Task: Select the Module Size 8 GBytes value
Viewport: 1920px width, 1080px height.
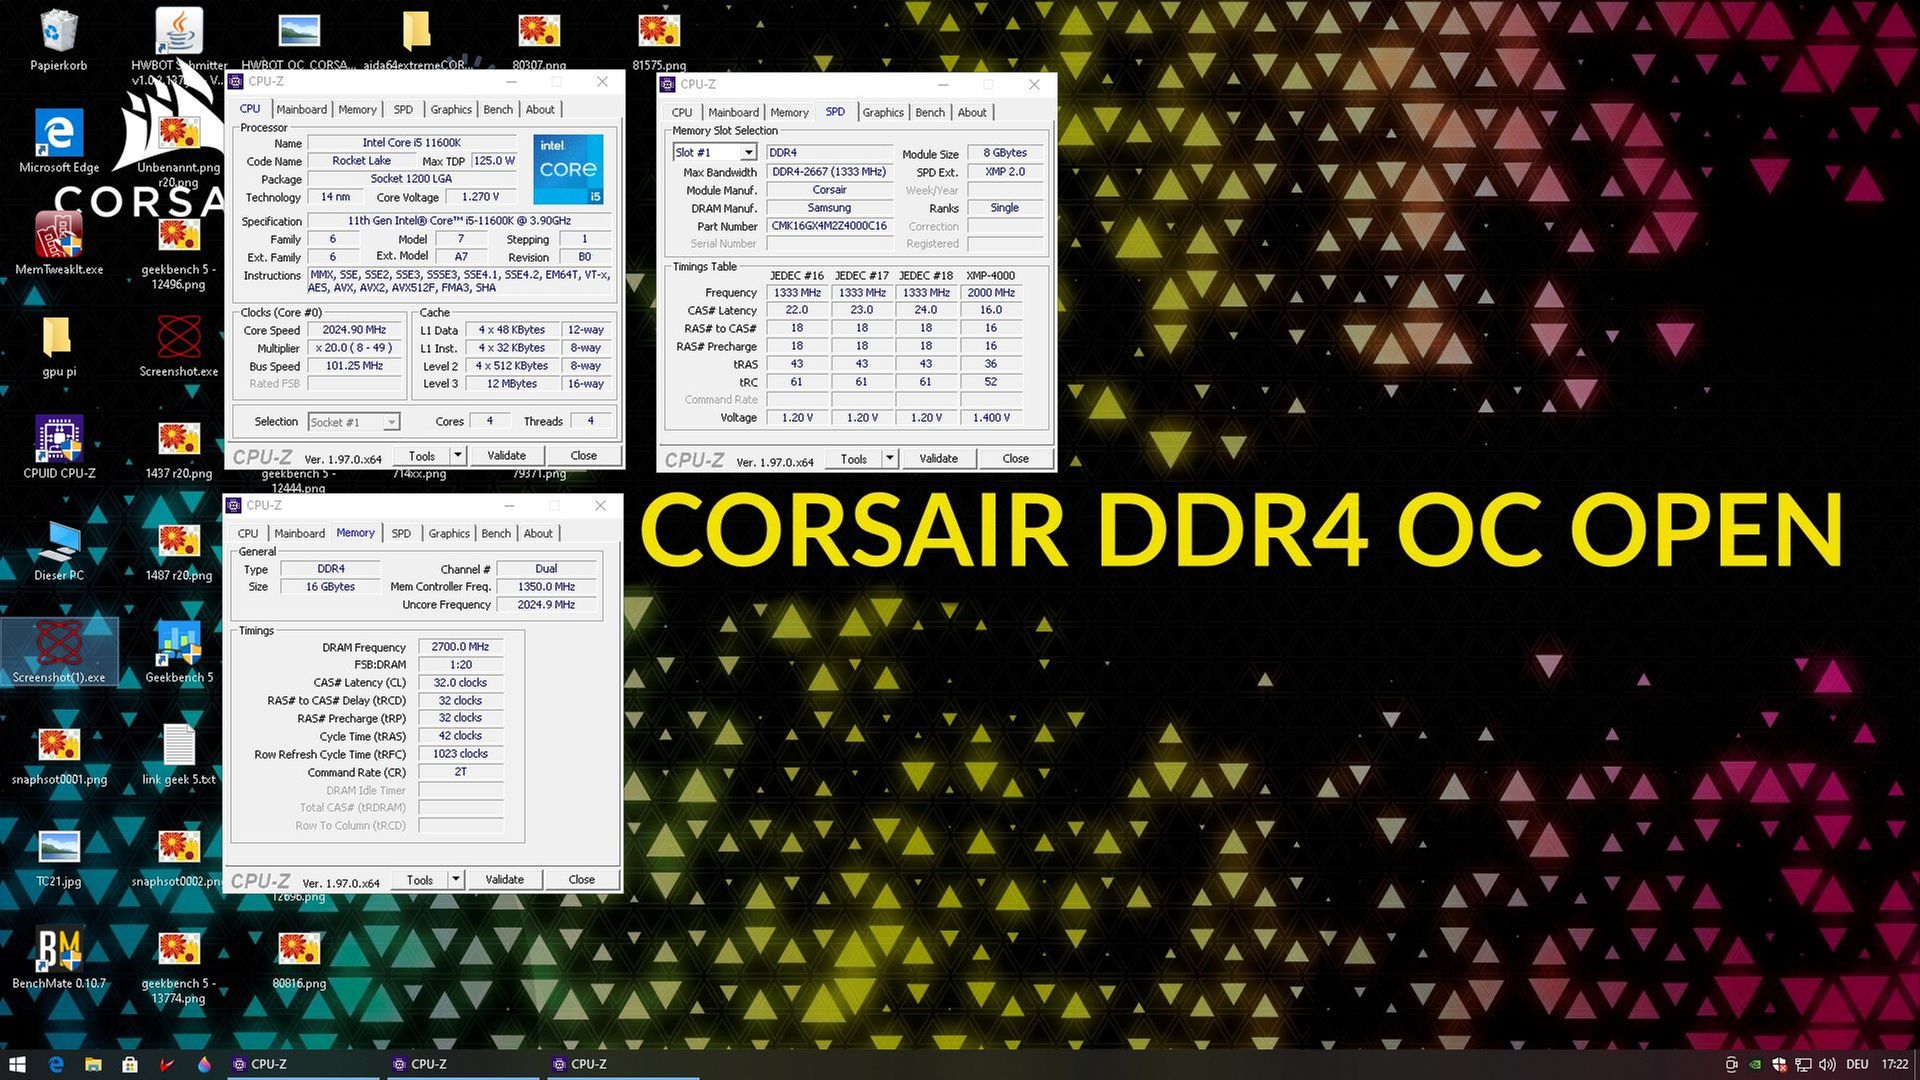Action: (1005, 153)
